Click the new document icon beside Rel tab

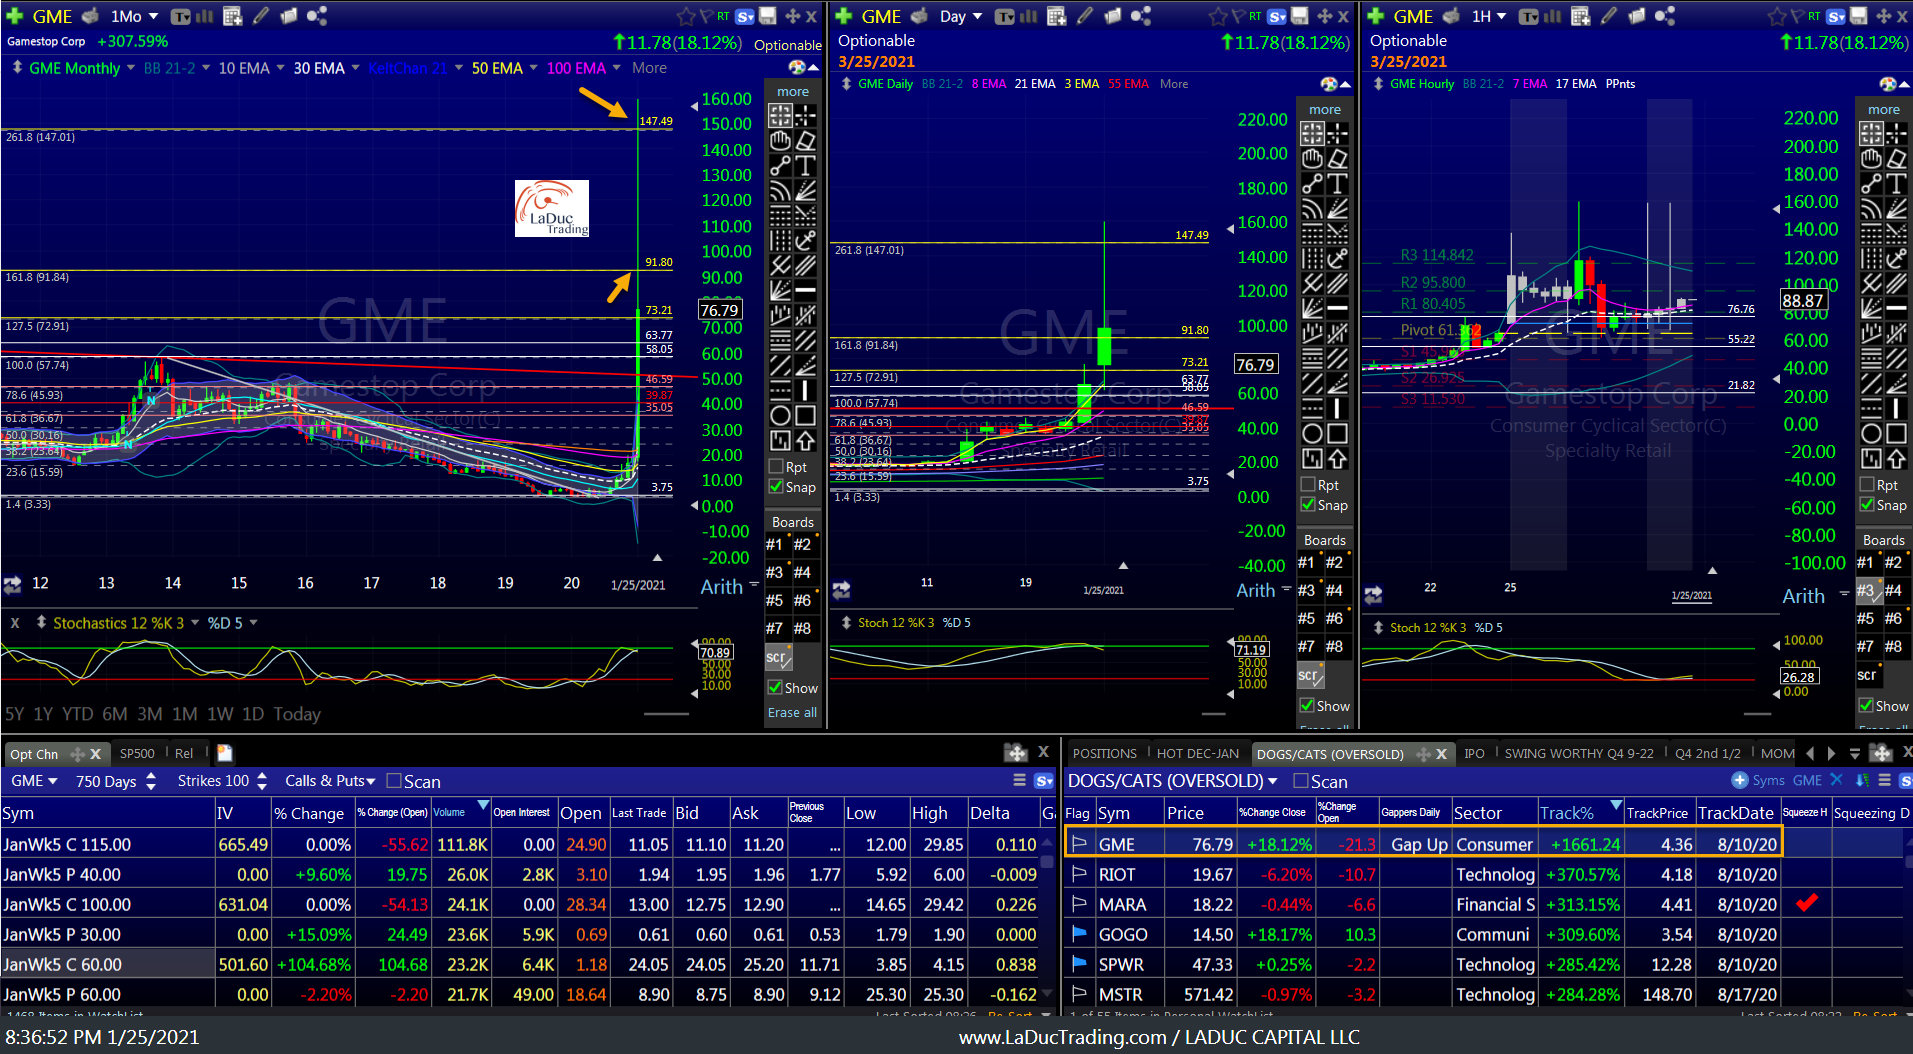pyautogui.click(x=225, y=753)
